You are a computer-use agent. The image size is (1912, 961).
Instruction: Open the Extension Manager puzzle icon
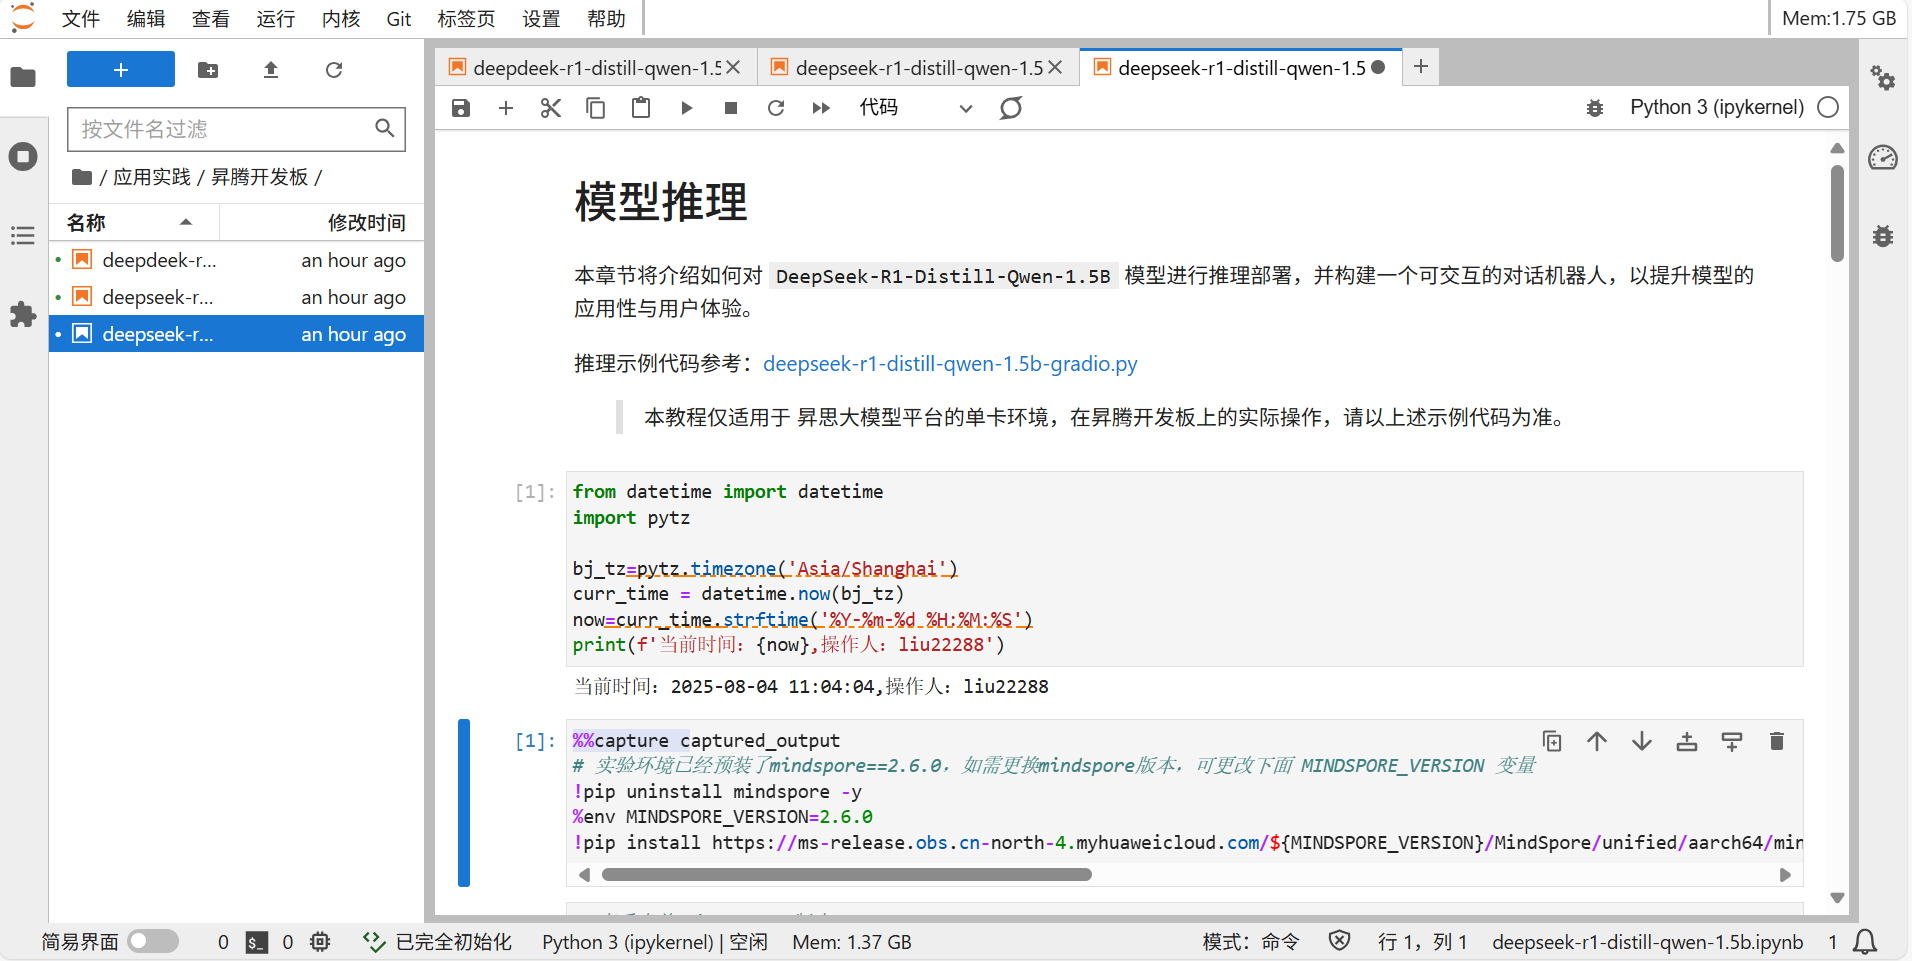(x=23, y=314)
